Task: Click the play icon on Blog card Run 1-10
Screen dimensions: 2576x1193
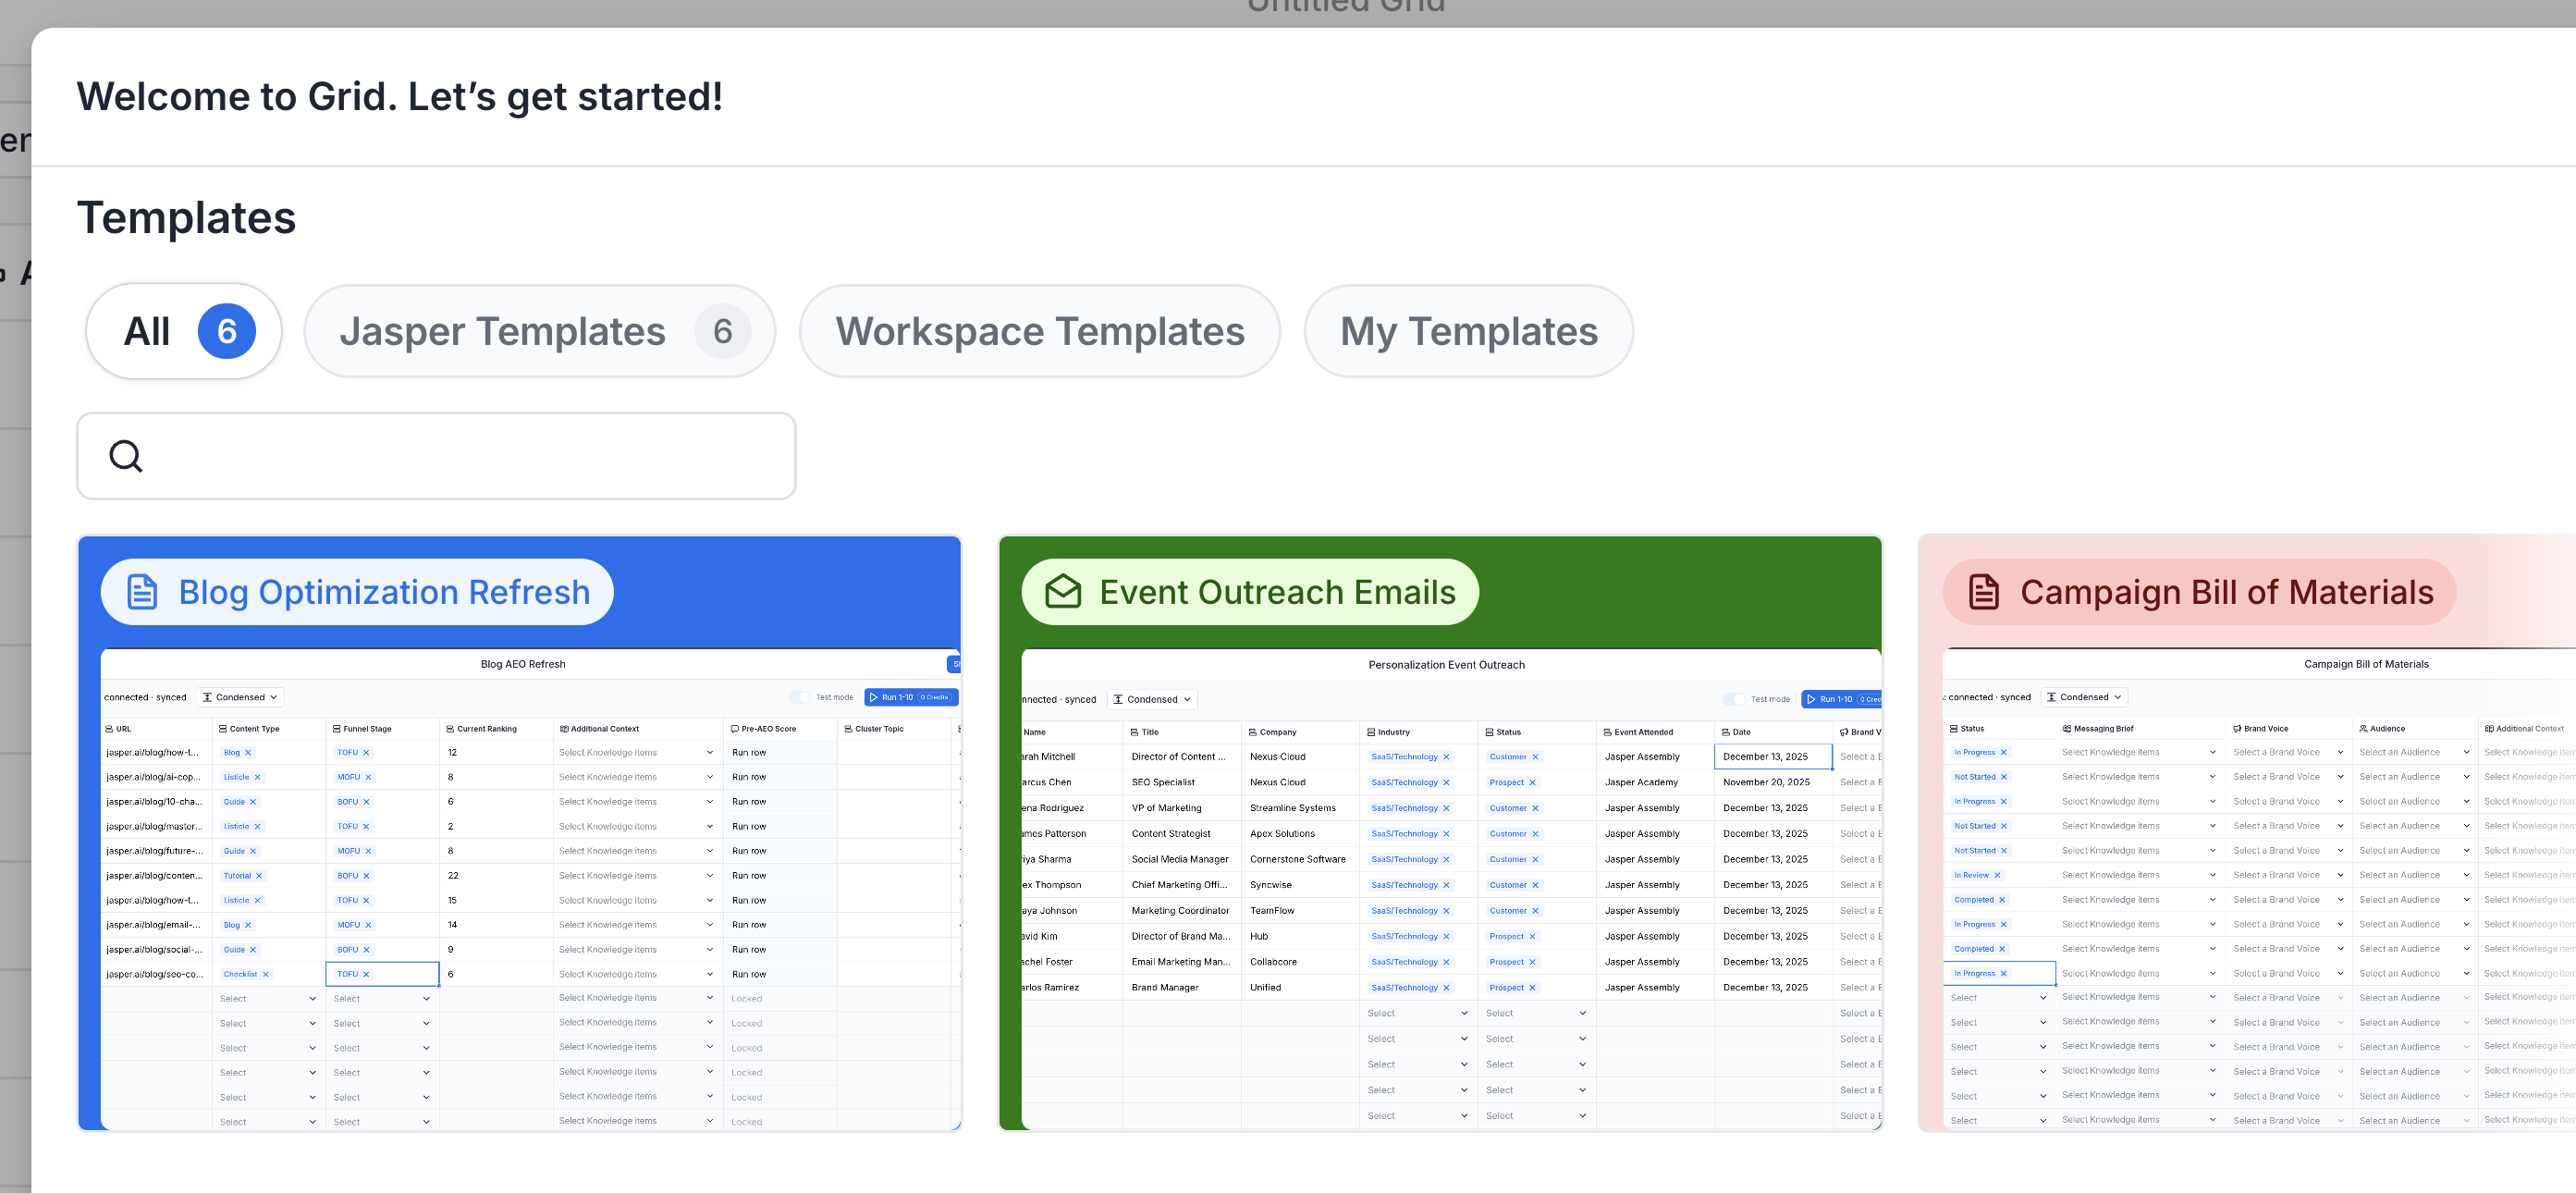Action: 873,697
